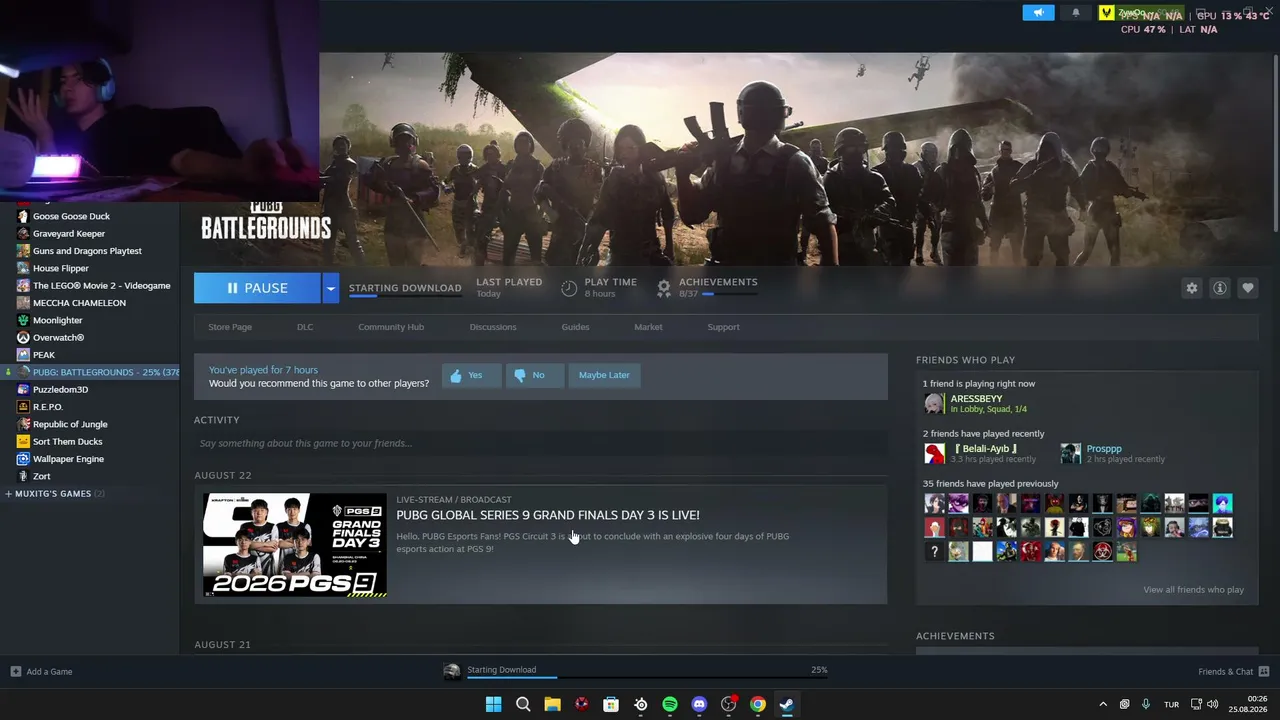1280x720 pixels.
Task: Open File Explorer from the taskbar
Action: [x=552, y=704]
